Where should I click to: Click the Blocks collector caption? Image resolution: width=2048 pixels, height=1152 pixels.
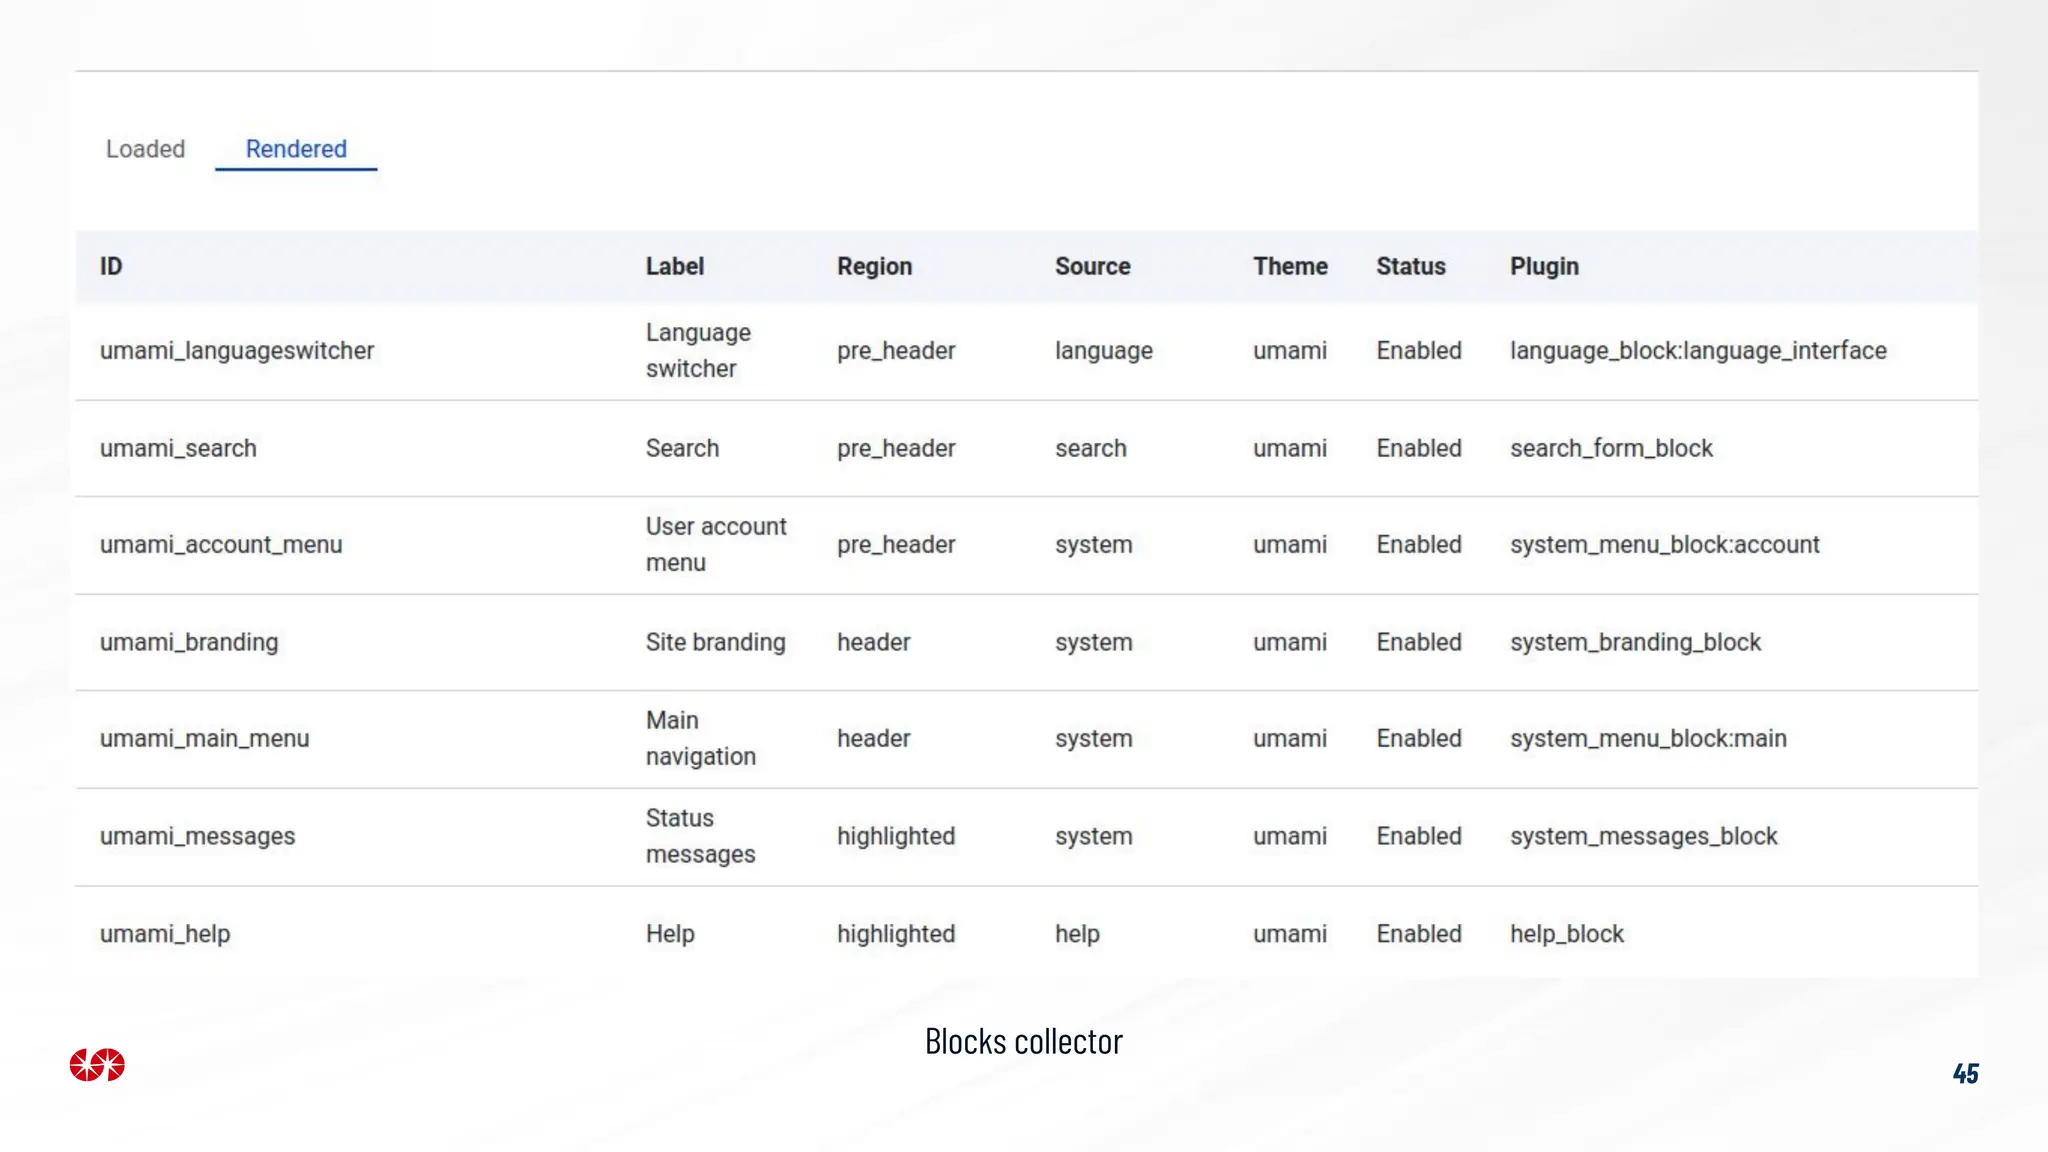coord(1023,1042)
